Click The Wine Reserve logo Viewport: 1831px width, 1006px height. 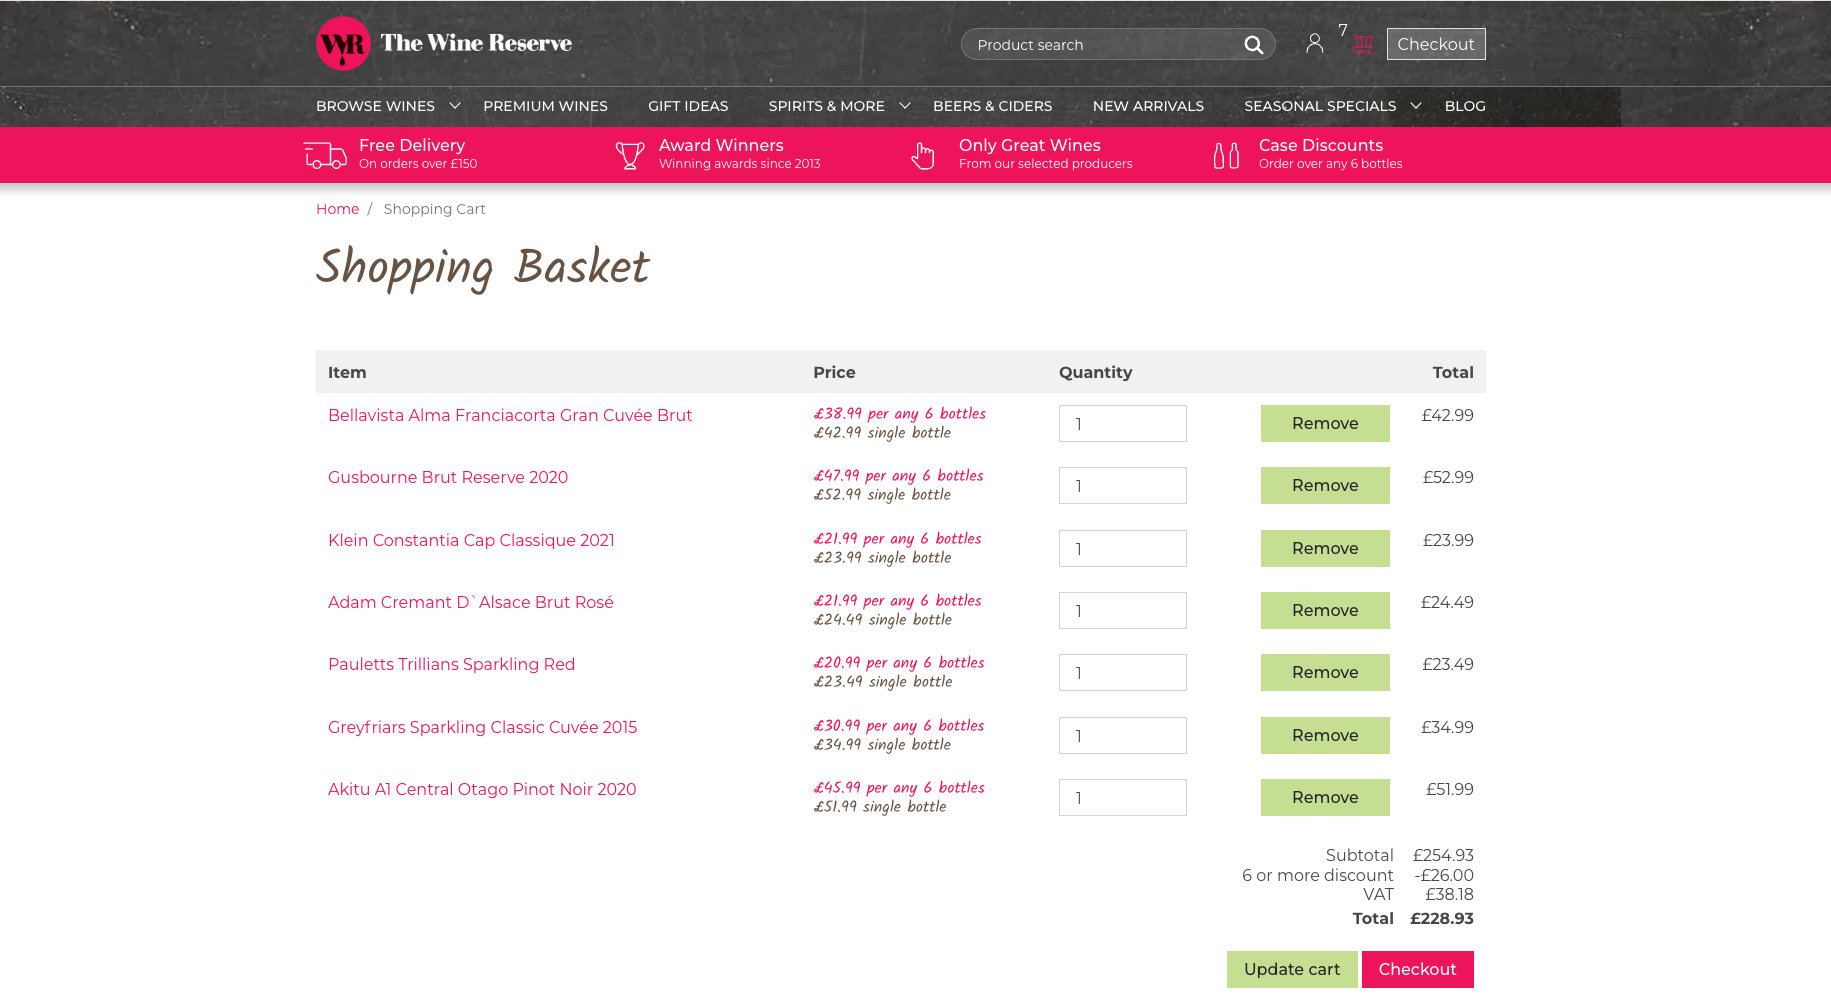[x=444, y=44]
